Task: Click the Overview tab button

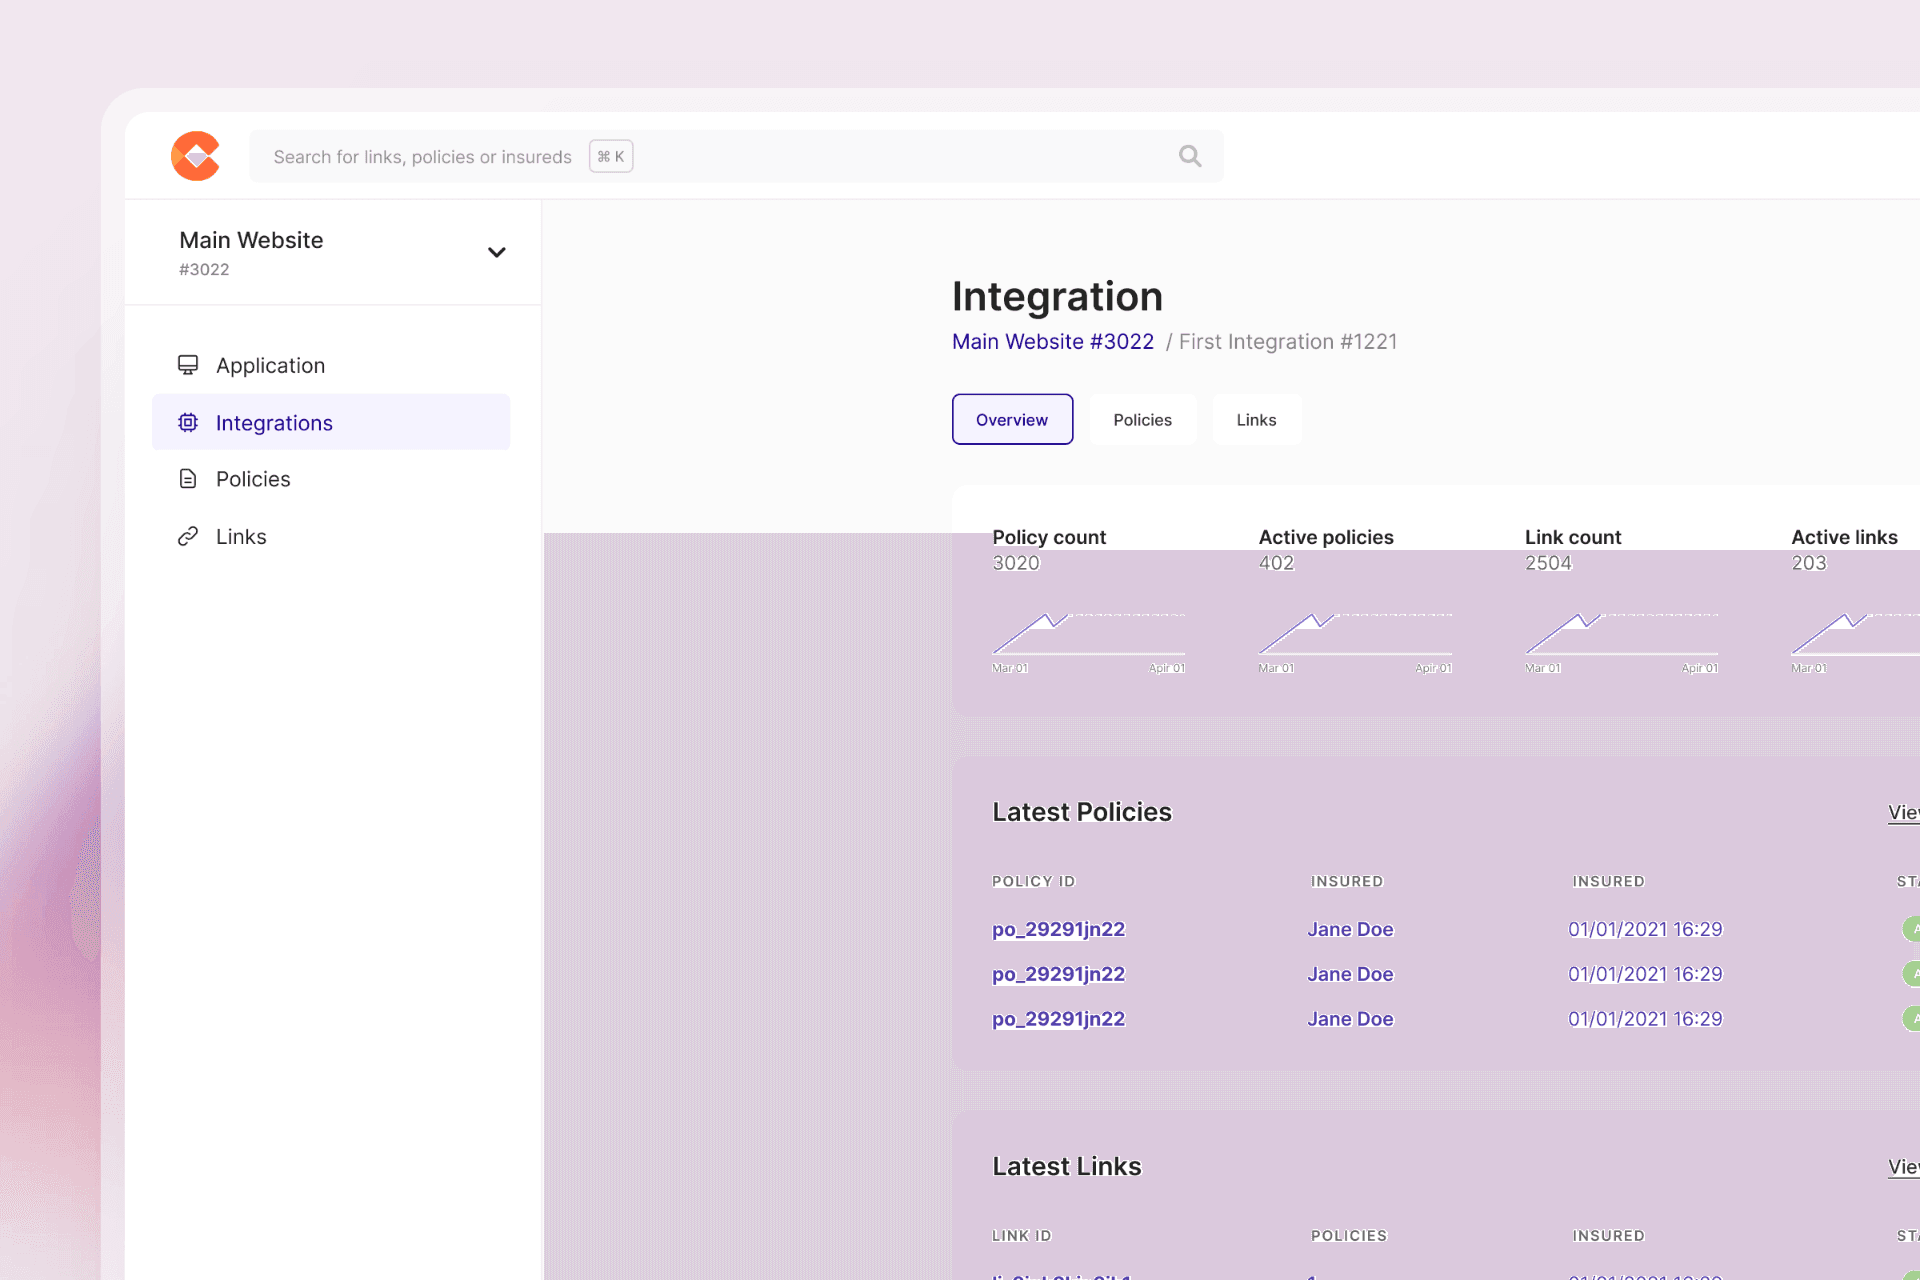Action: [1013, 419]
